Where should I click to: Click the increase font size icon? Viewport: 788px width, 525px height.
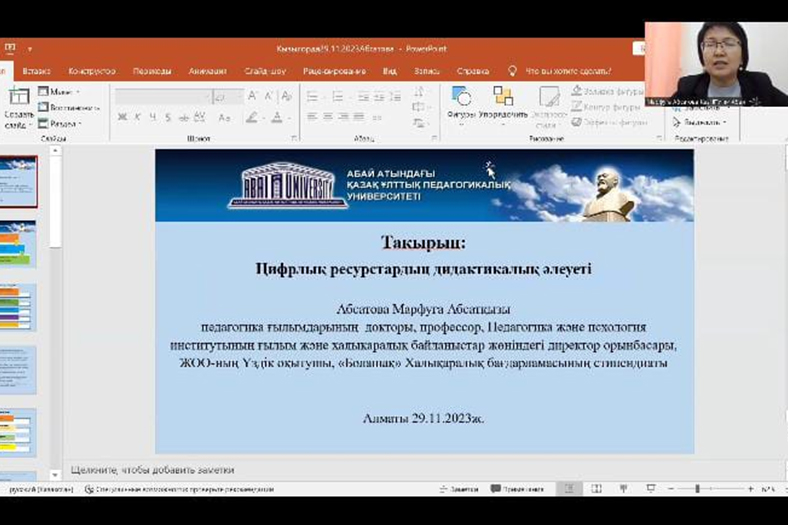pyautogui.click(x=253, y=97)
